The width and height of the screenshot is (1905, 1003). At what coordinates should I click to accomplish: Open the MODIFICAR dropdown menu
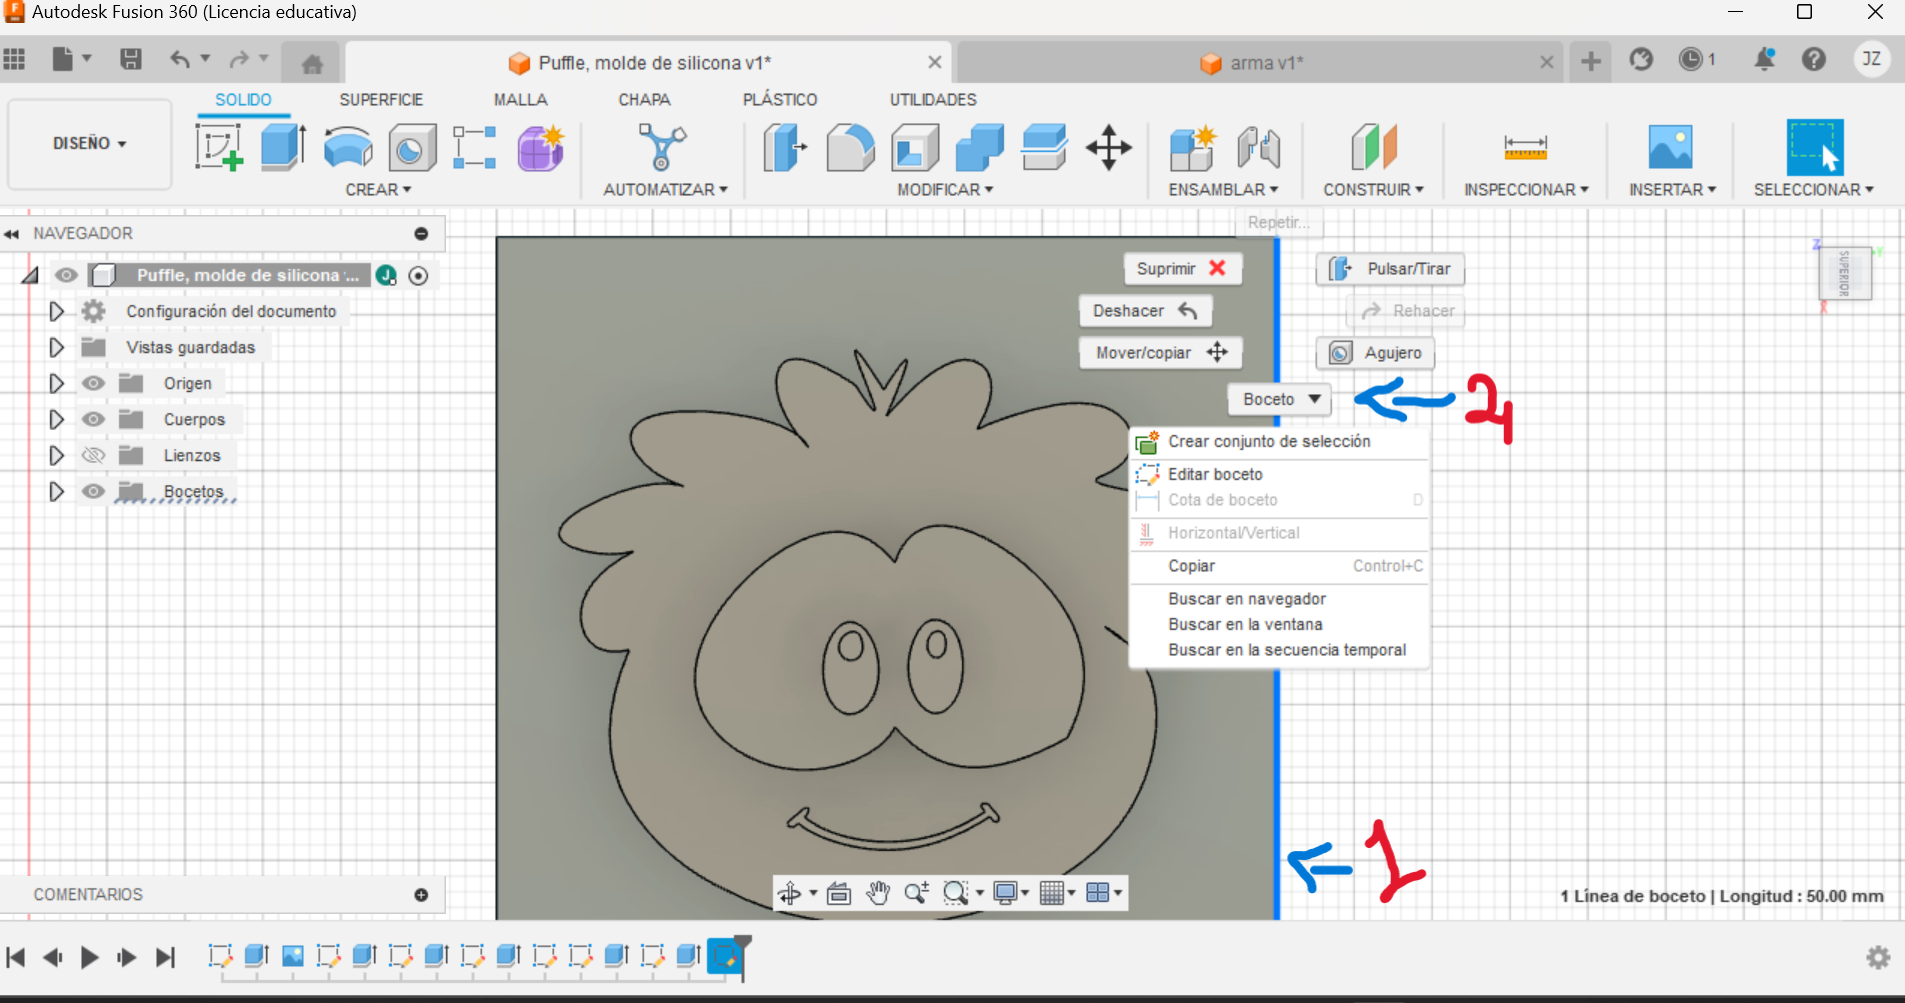click(945, 189)
